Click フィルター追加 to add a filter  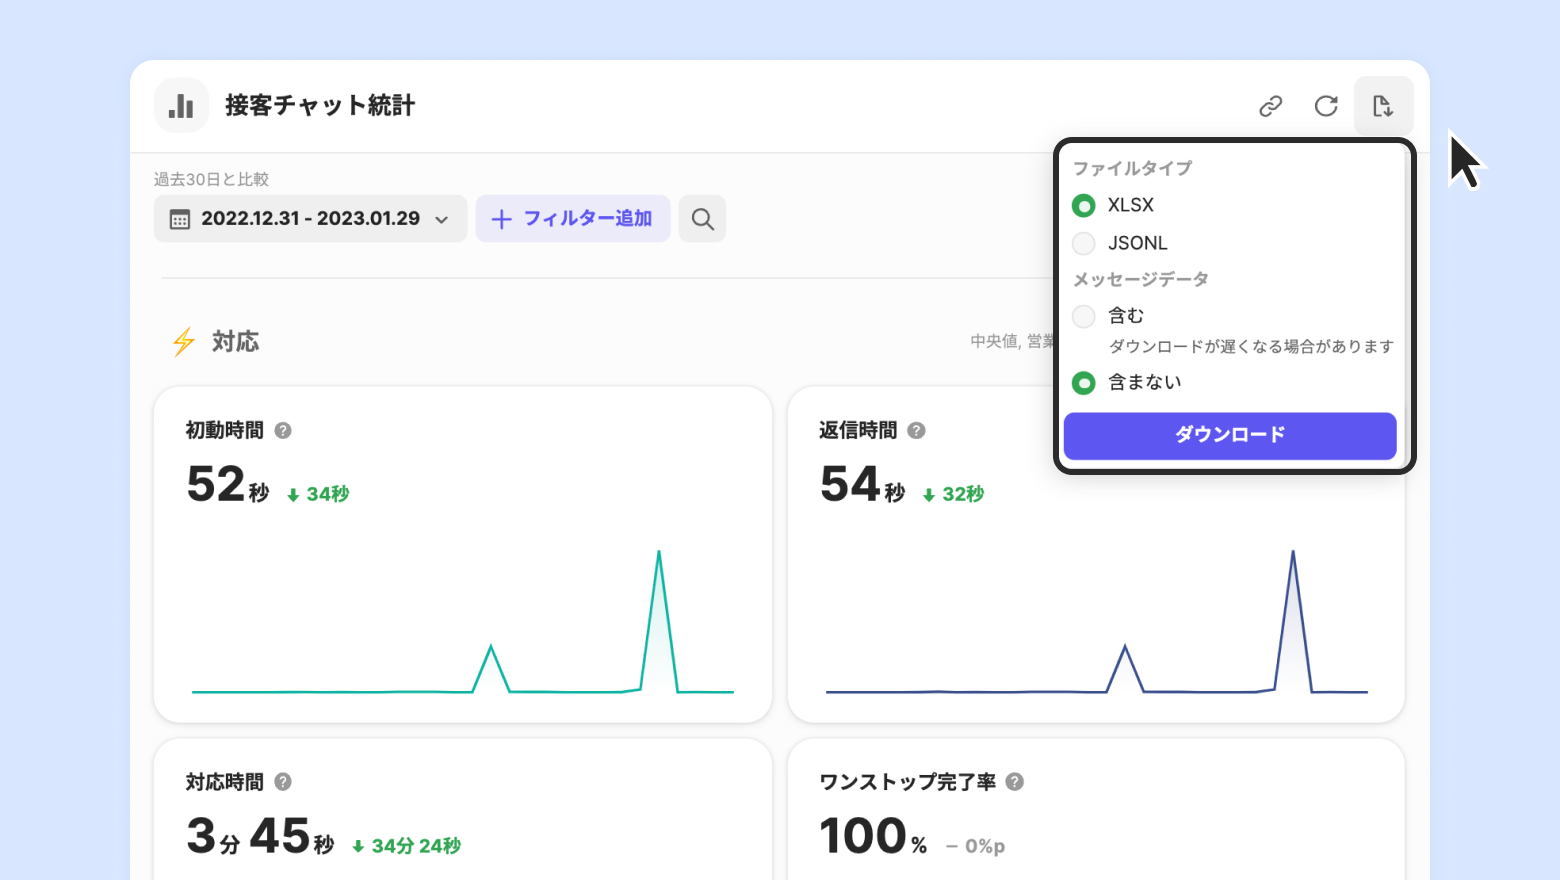[x=572, y=219]
